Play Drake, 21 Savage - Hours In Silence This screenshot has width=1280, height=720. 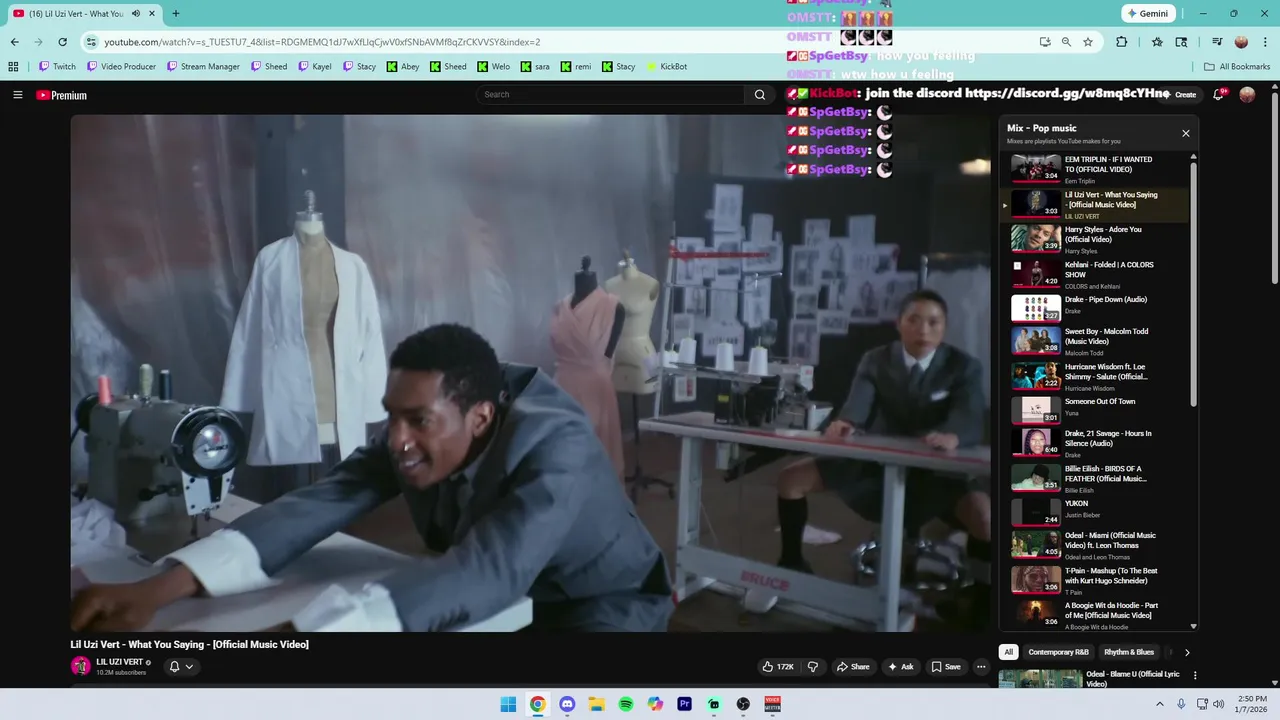pos(1095,443)
